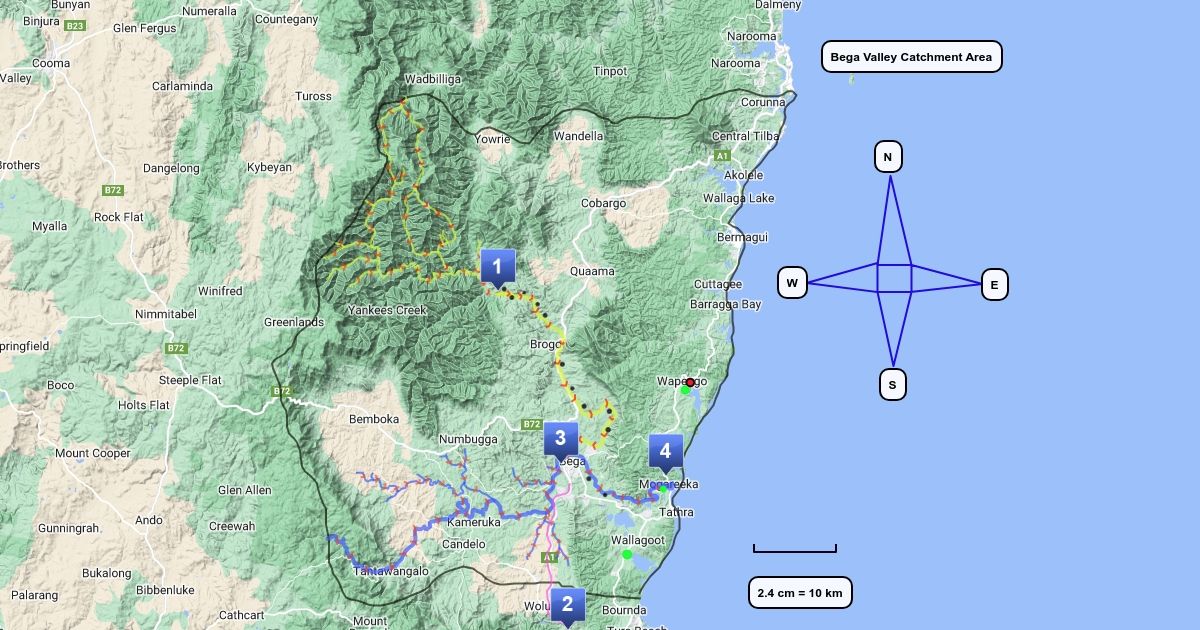
Task: Click the Bemboka town label
Action: pyautogui.click(x=373, y=419)
